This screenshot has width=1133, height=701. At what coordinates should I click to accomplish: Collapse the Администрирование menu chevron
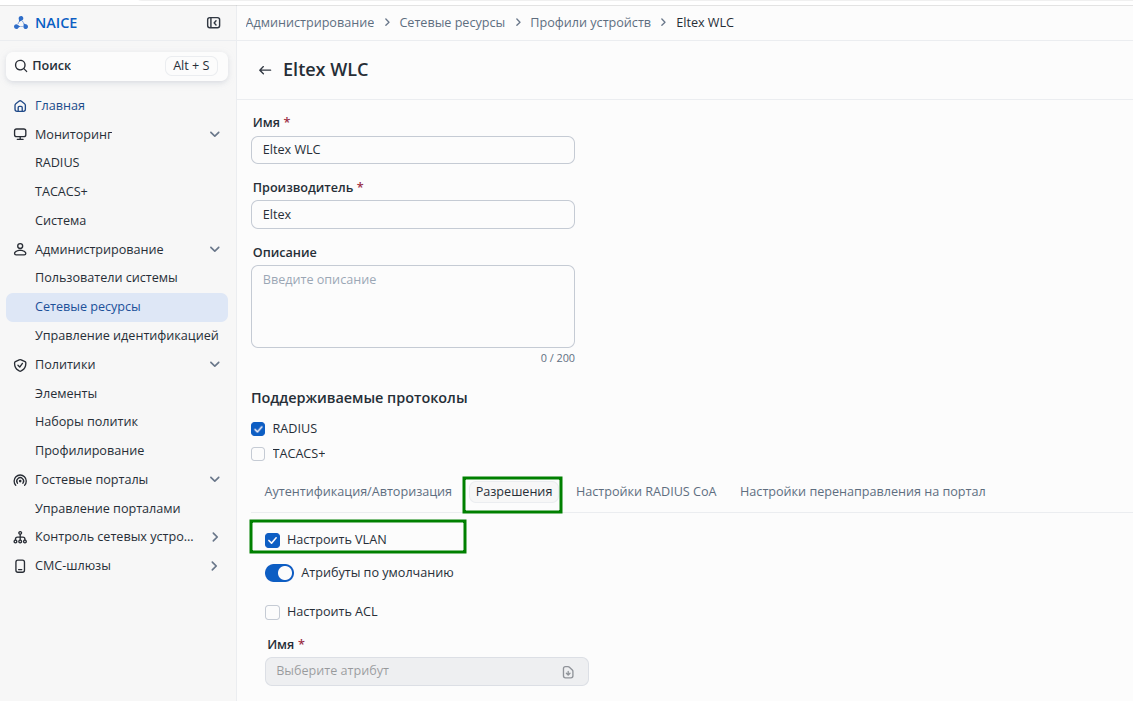214,250
